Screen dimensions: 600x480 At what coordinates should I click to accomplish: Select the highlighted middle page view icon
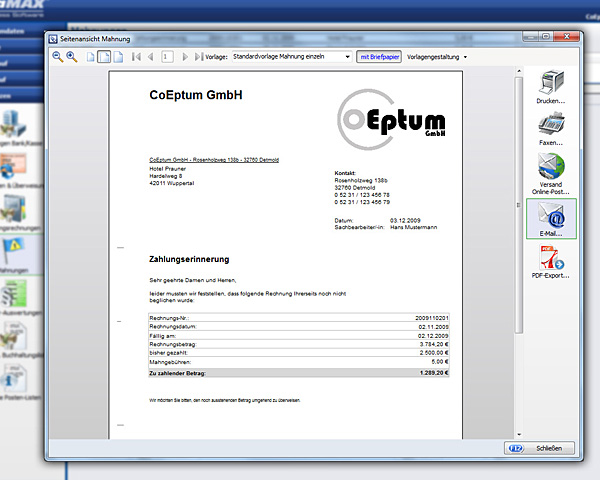(x=104, y=57)
